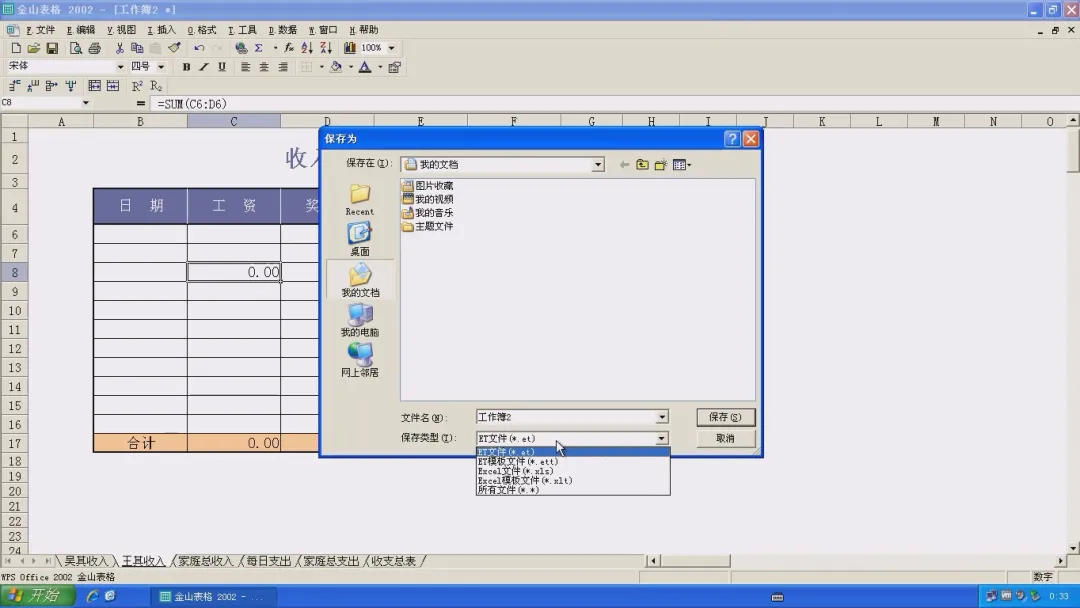Click the New workbook icon

click(16, 48)
